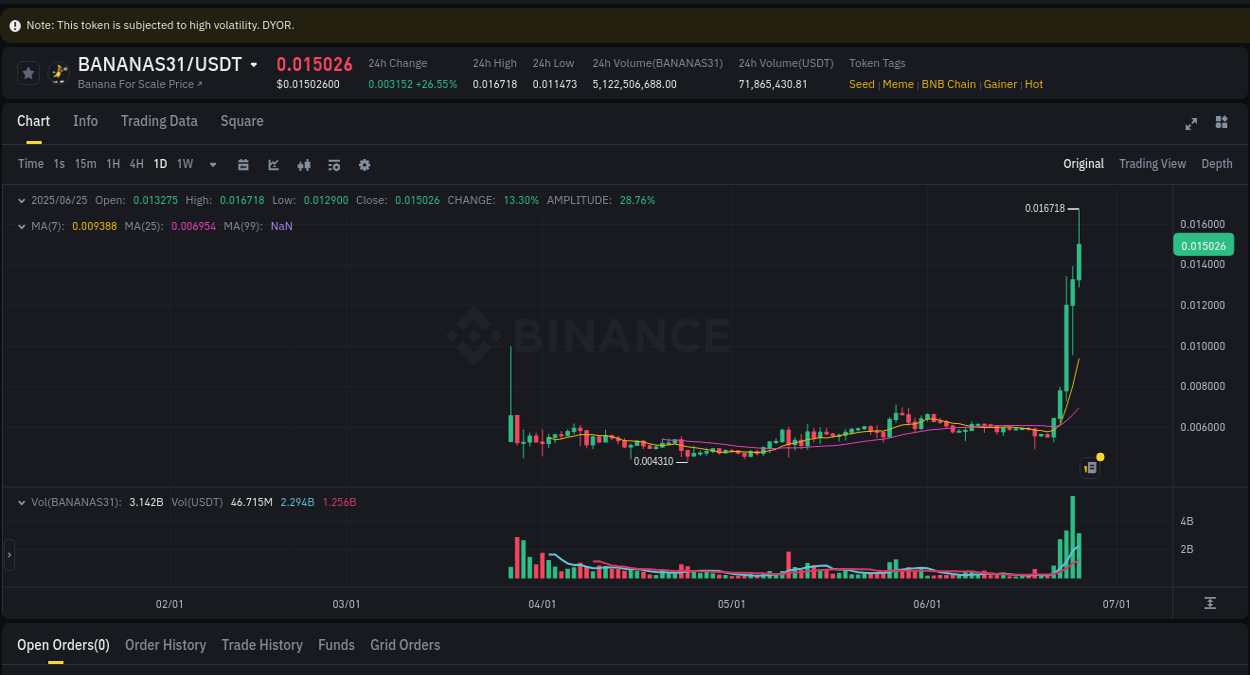Select the chart style icon
Viewport: 1250px width, 675px height.
[273, 164]
